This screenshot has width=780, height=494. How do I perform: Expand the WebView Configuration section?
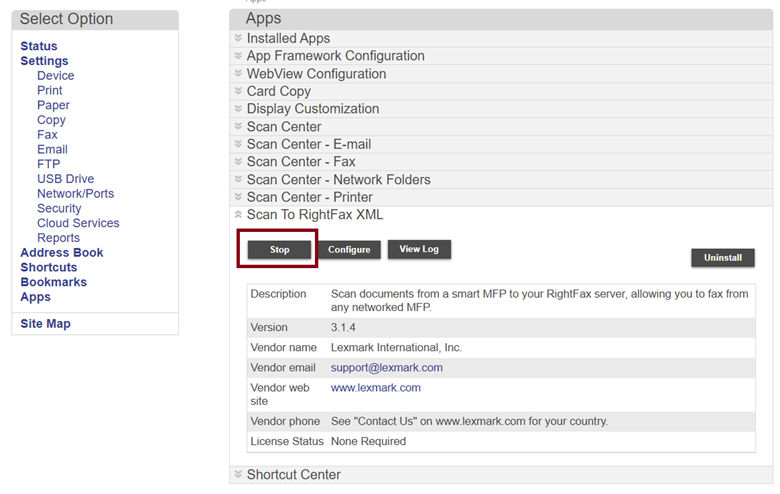click(316, 74)
